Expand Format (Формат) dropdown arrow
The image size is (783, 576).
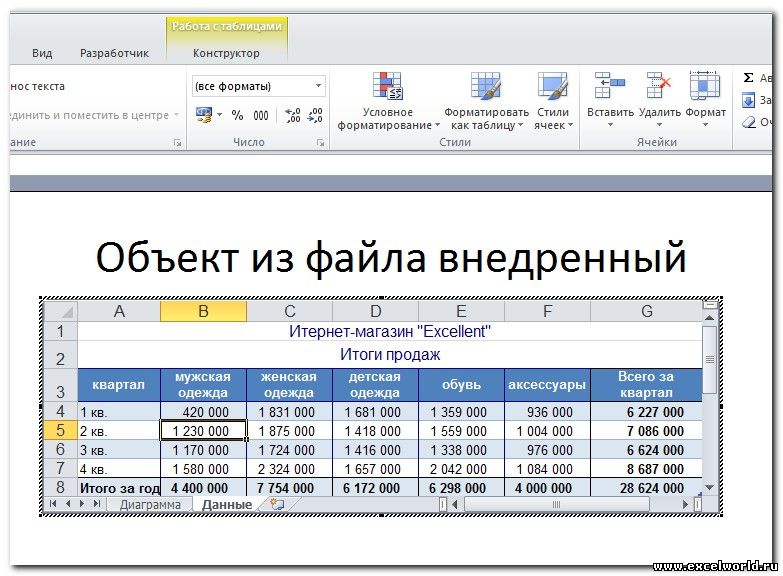coord(705,125)
